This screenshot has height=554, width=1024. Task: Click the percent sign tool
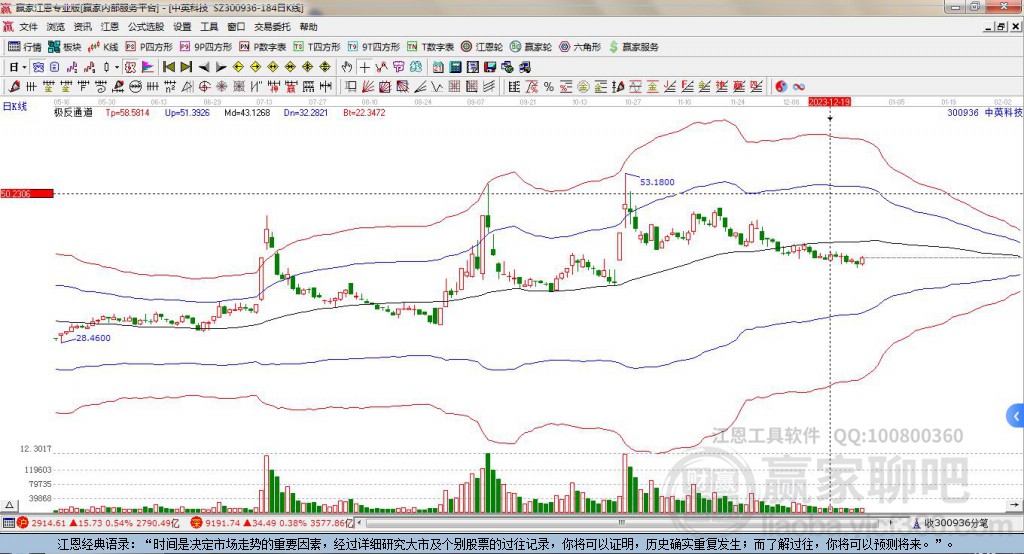(549, 86)
